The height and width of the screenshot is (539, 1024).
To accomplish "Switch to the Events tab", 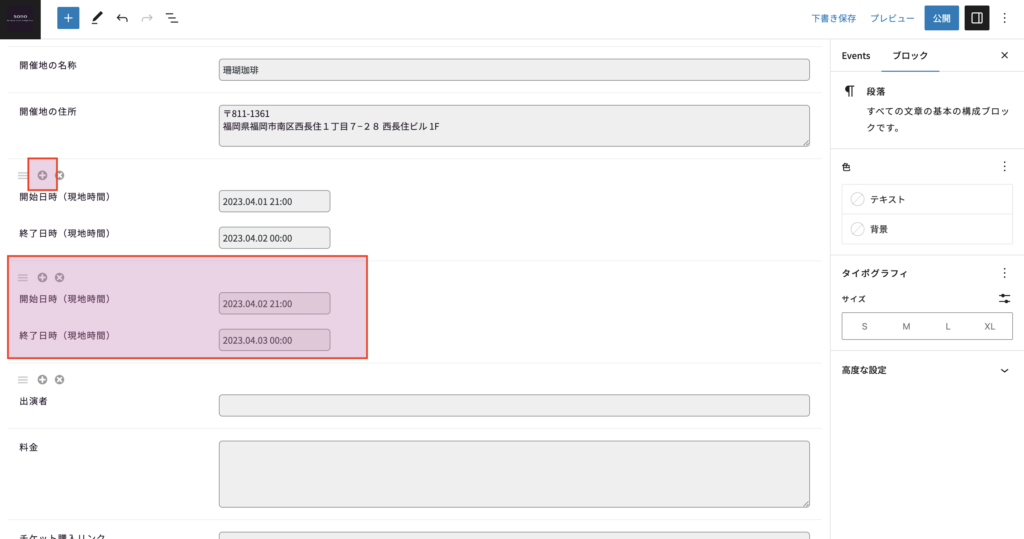I will [x=856, y=56].
